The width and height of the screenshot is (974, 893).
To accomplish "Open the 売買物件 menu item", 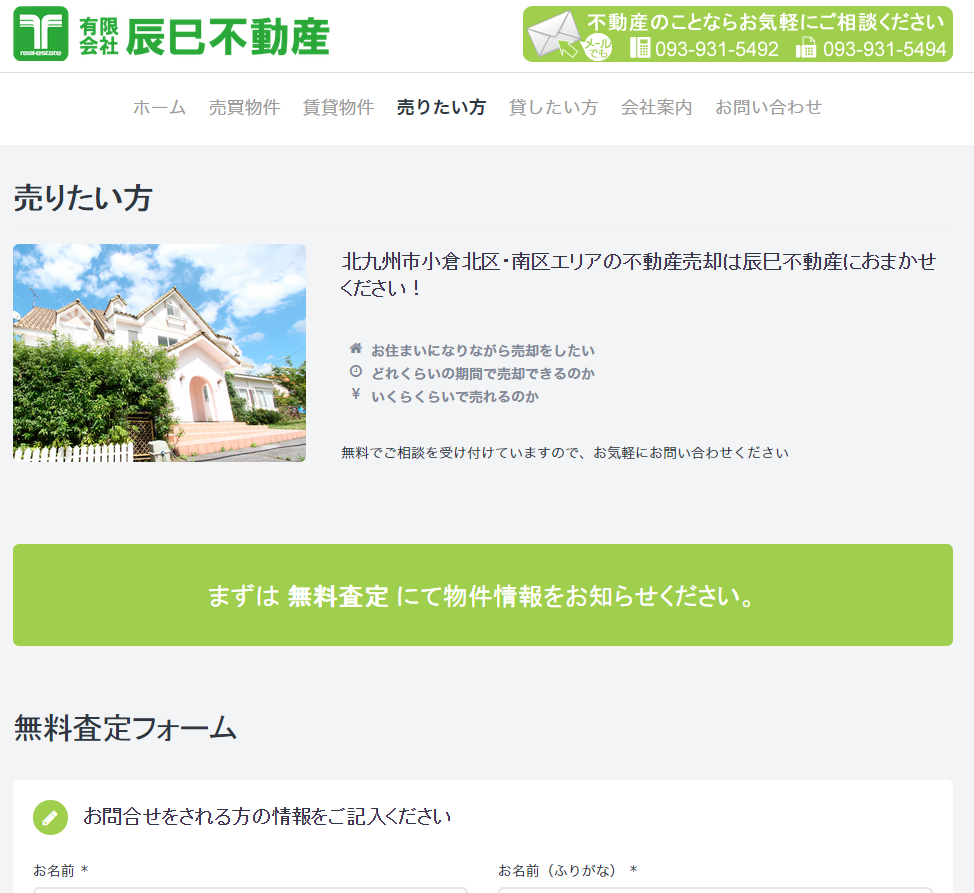I will (x=244, y=107).
